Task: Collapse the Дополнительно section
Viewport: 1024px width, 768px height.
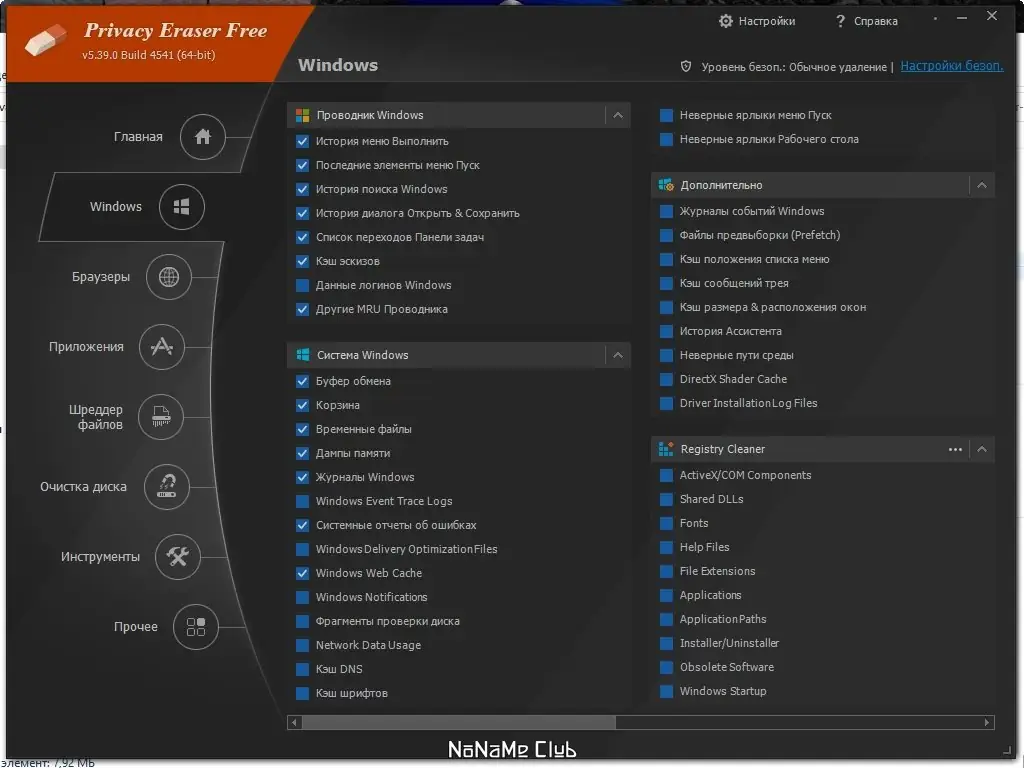Action: [x=982, y=185]
